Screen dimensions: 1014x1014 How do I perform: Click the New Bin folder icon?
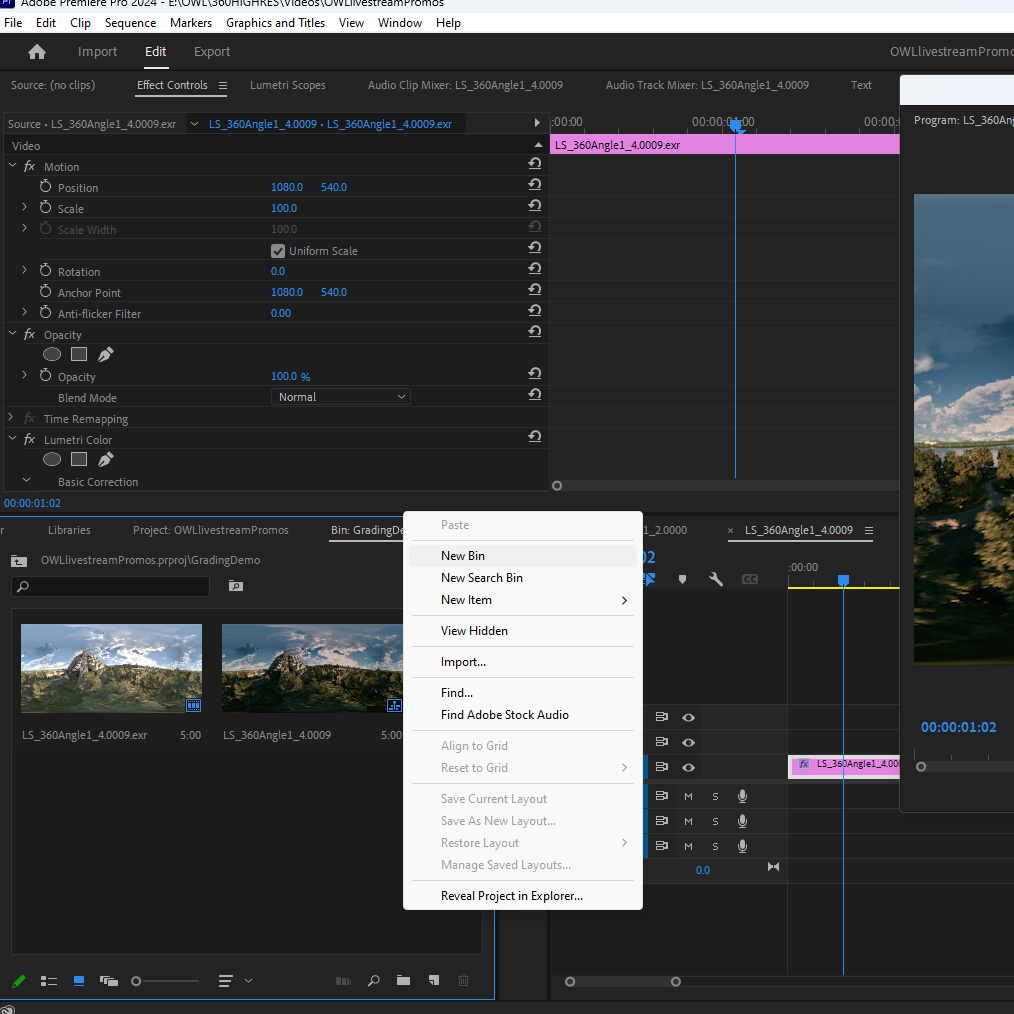[404, 981]
